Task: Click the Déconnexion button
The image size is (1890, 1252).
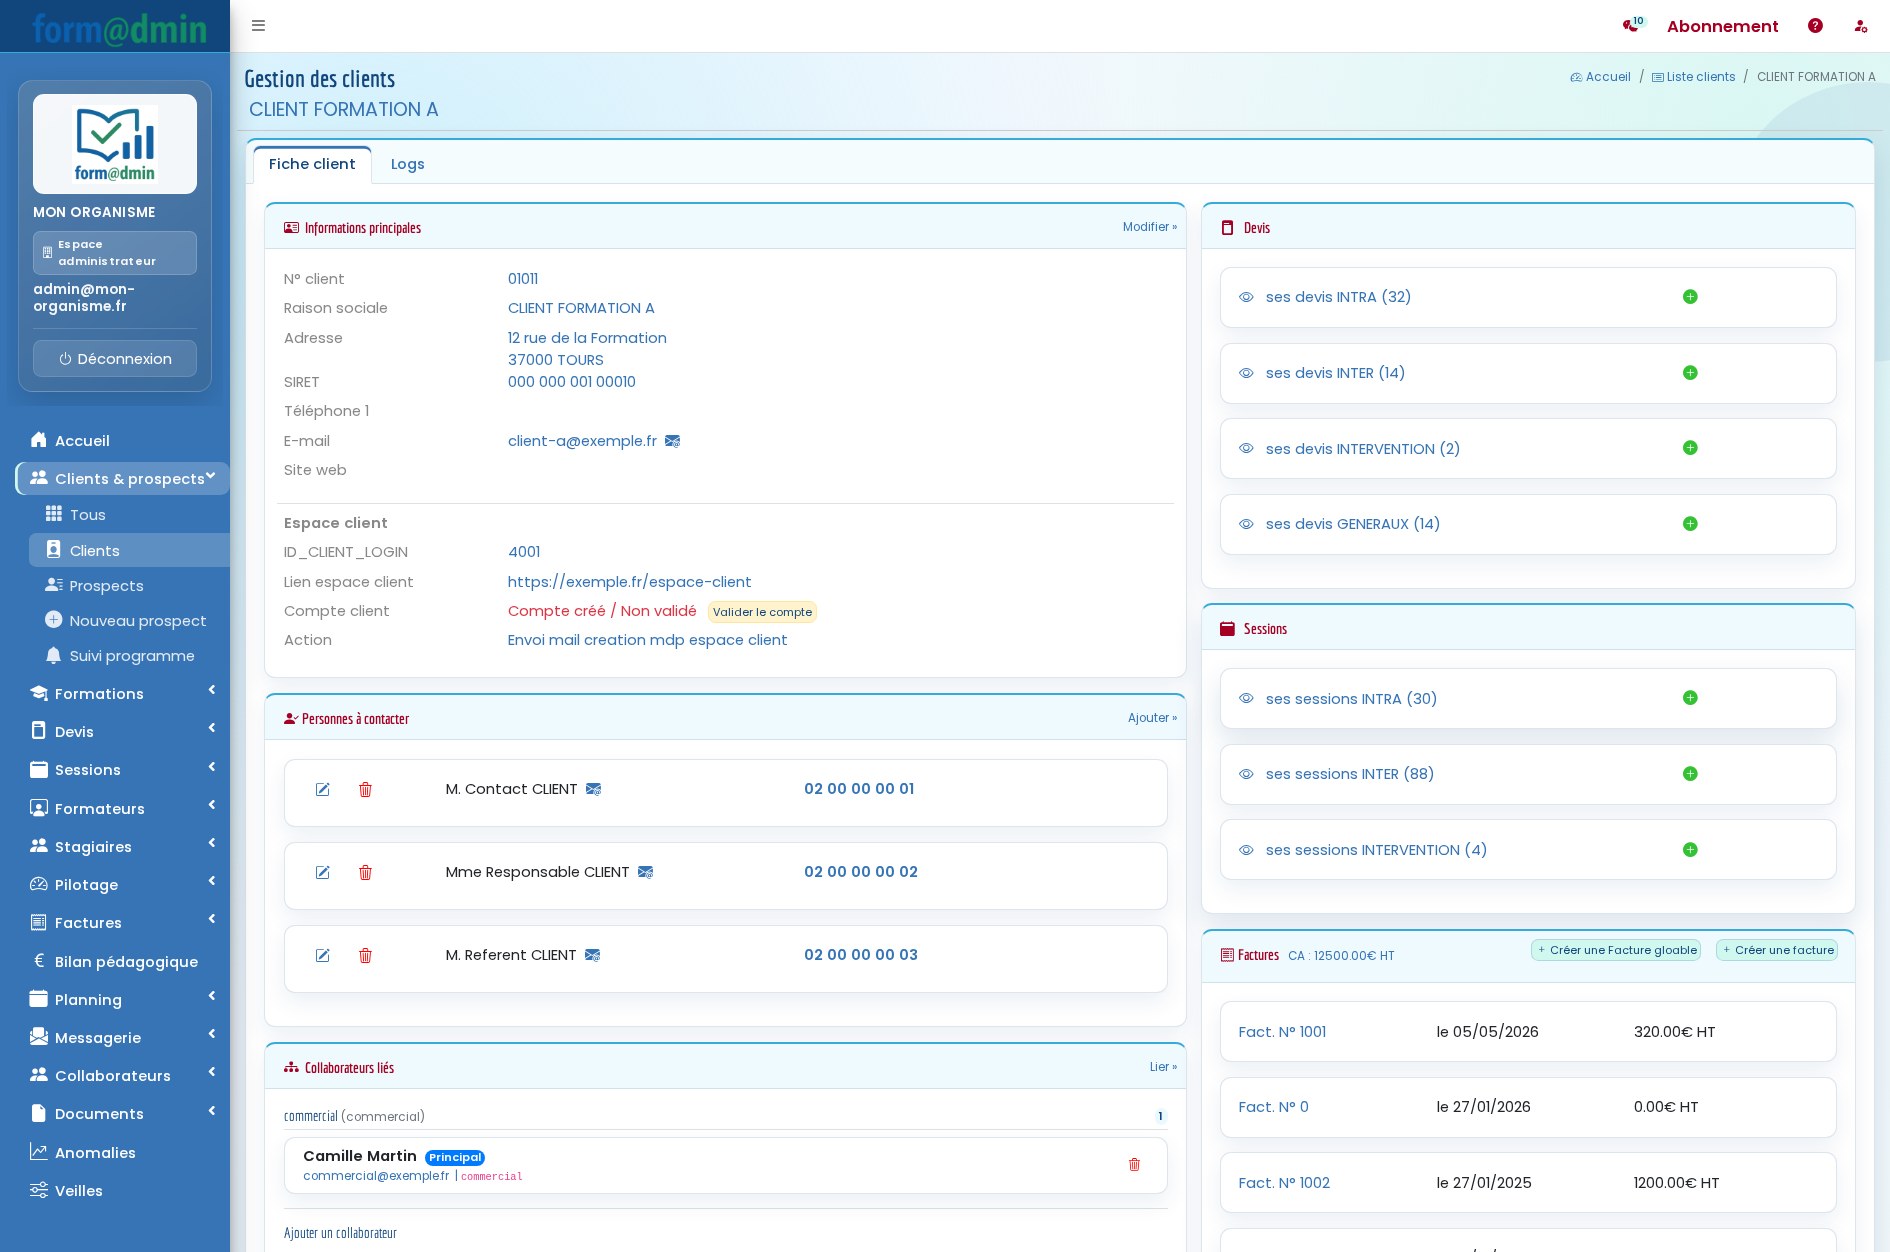Action: [x=115, y=359]
